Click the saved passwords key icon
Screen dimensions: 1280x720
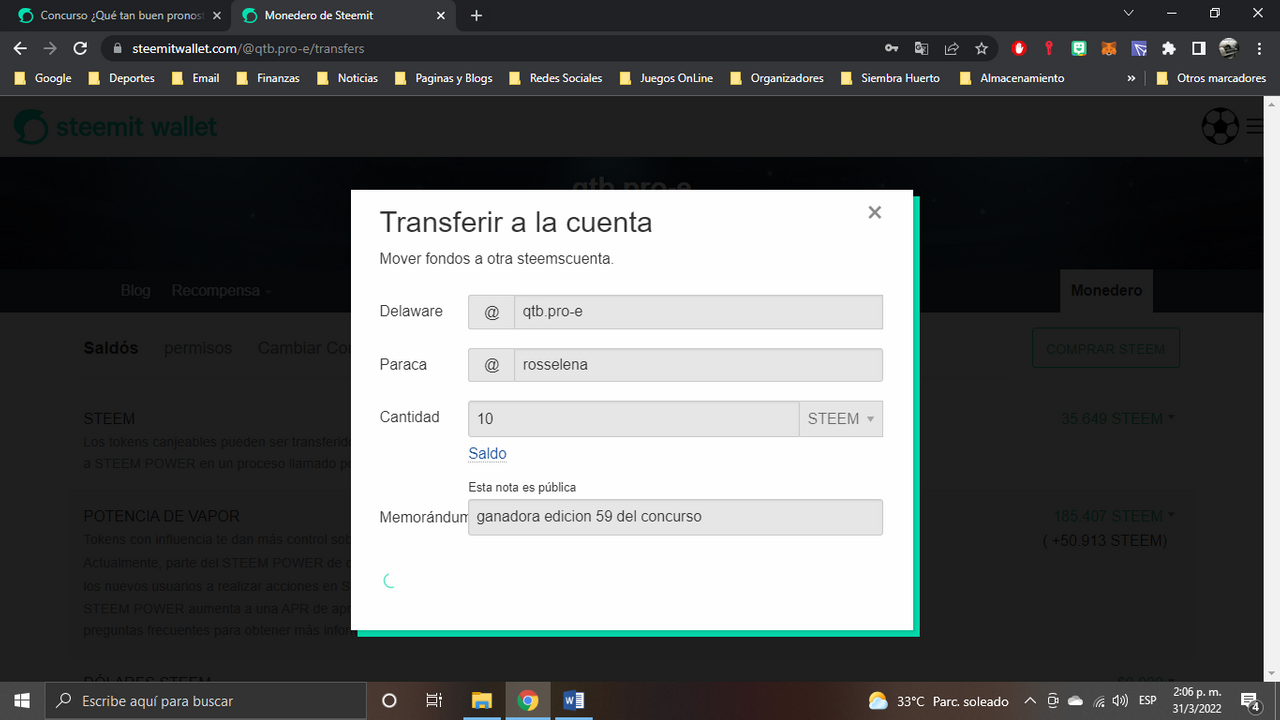coord(892,48)
